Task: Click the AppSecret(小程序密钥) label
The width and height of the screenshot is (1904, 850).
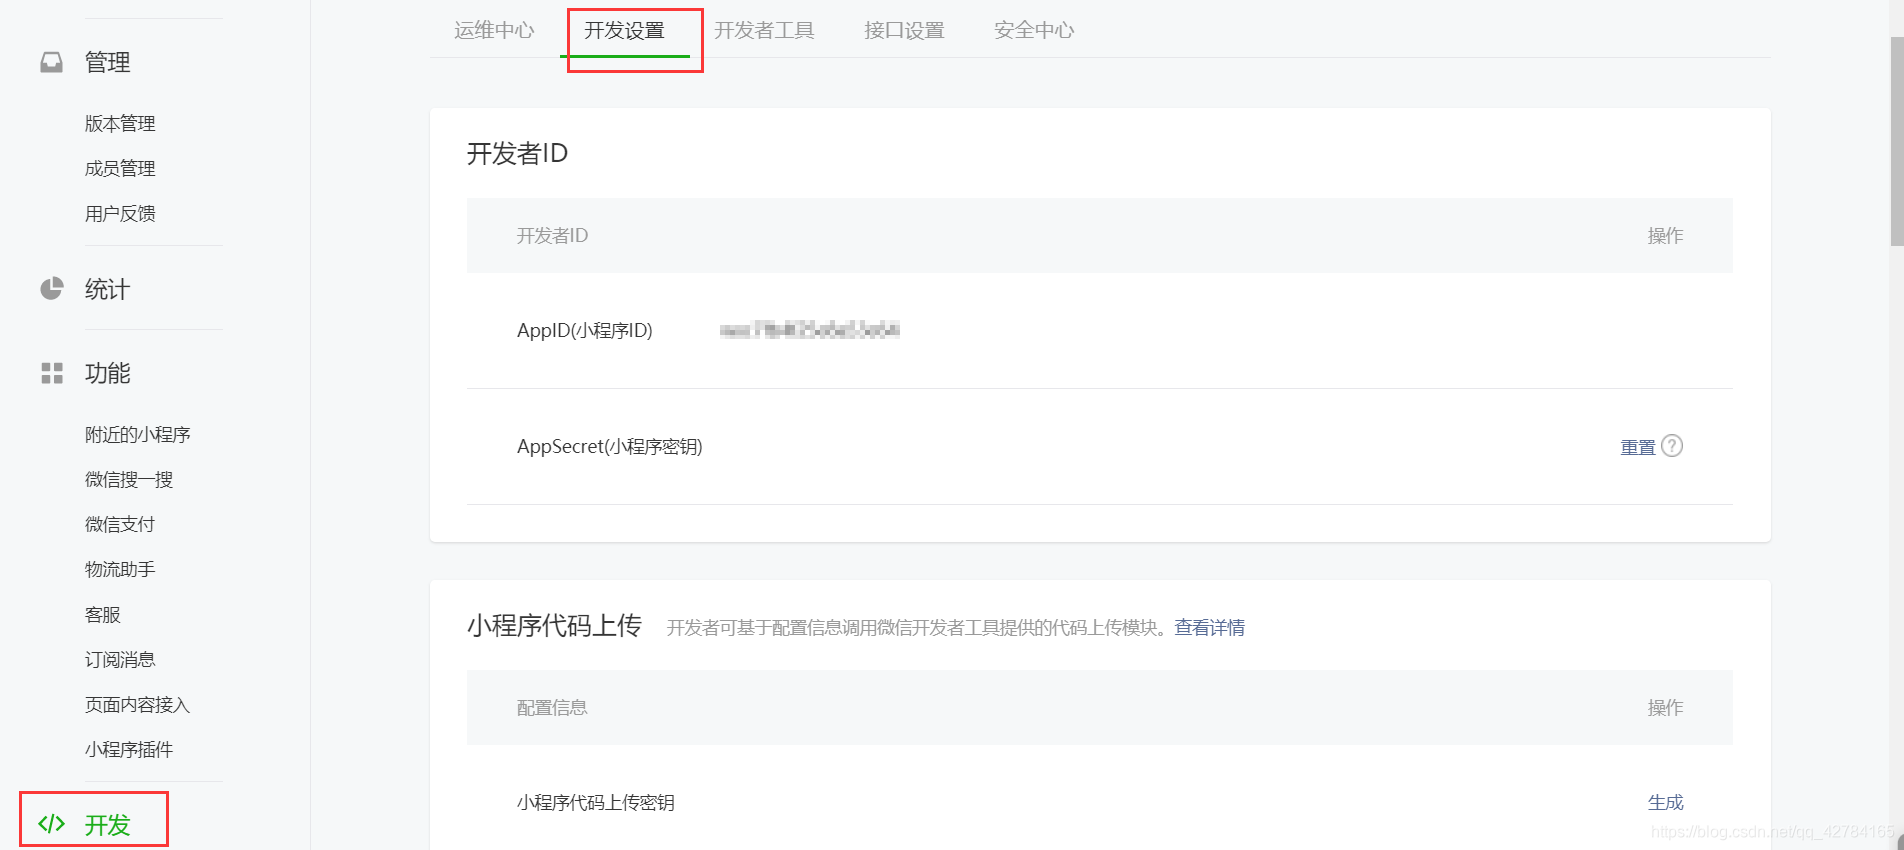Action: tap(609, 446)
